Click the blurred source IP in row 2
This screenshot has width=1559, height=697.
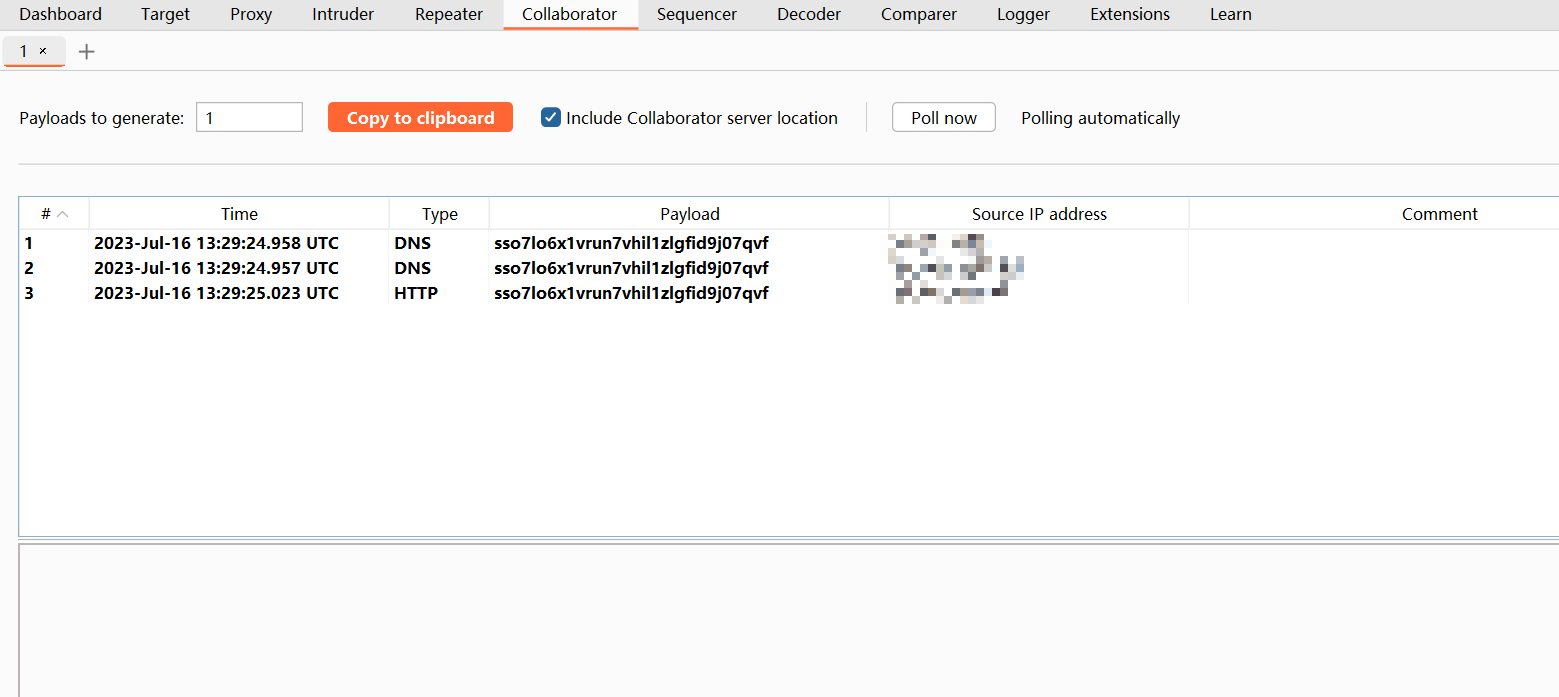click(958, 268)
